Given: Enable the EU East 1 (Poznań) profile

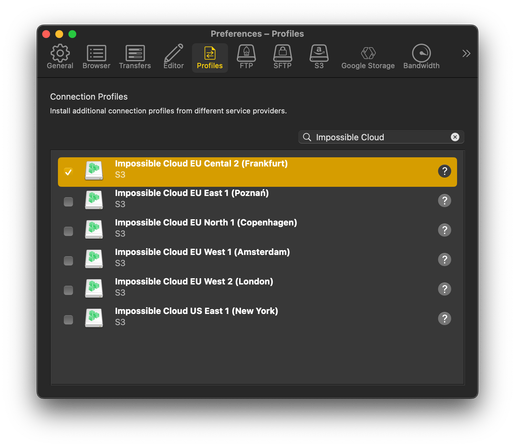Looking at the screenshot, I should pos(68,202).
